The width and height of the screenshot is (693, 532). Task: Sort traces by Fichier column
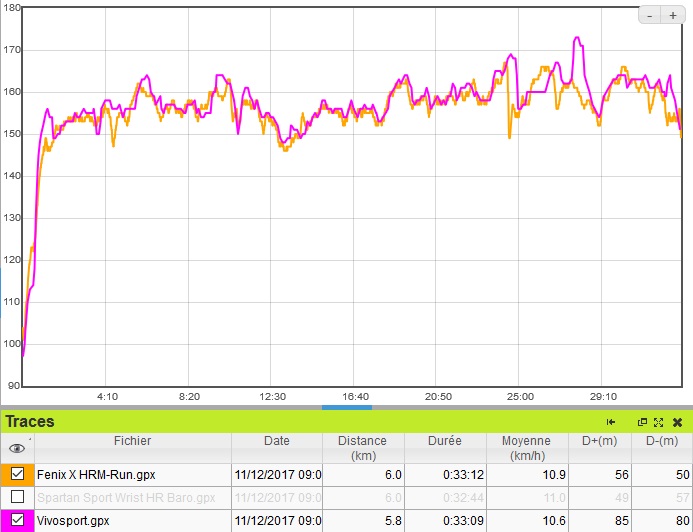133,441
